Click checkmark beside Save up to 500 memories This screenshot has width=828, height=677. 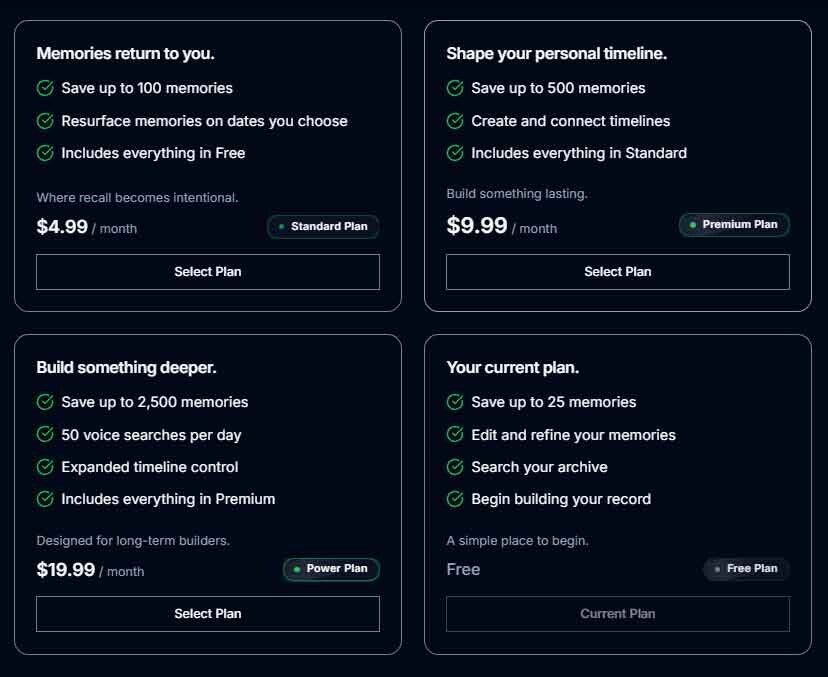[x=455, y=88]
